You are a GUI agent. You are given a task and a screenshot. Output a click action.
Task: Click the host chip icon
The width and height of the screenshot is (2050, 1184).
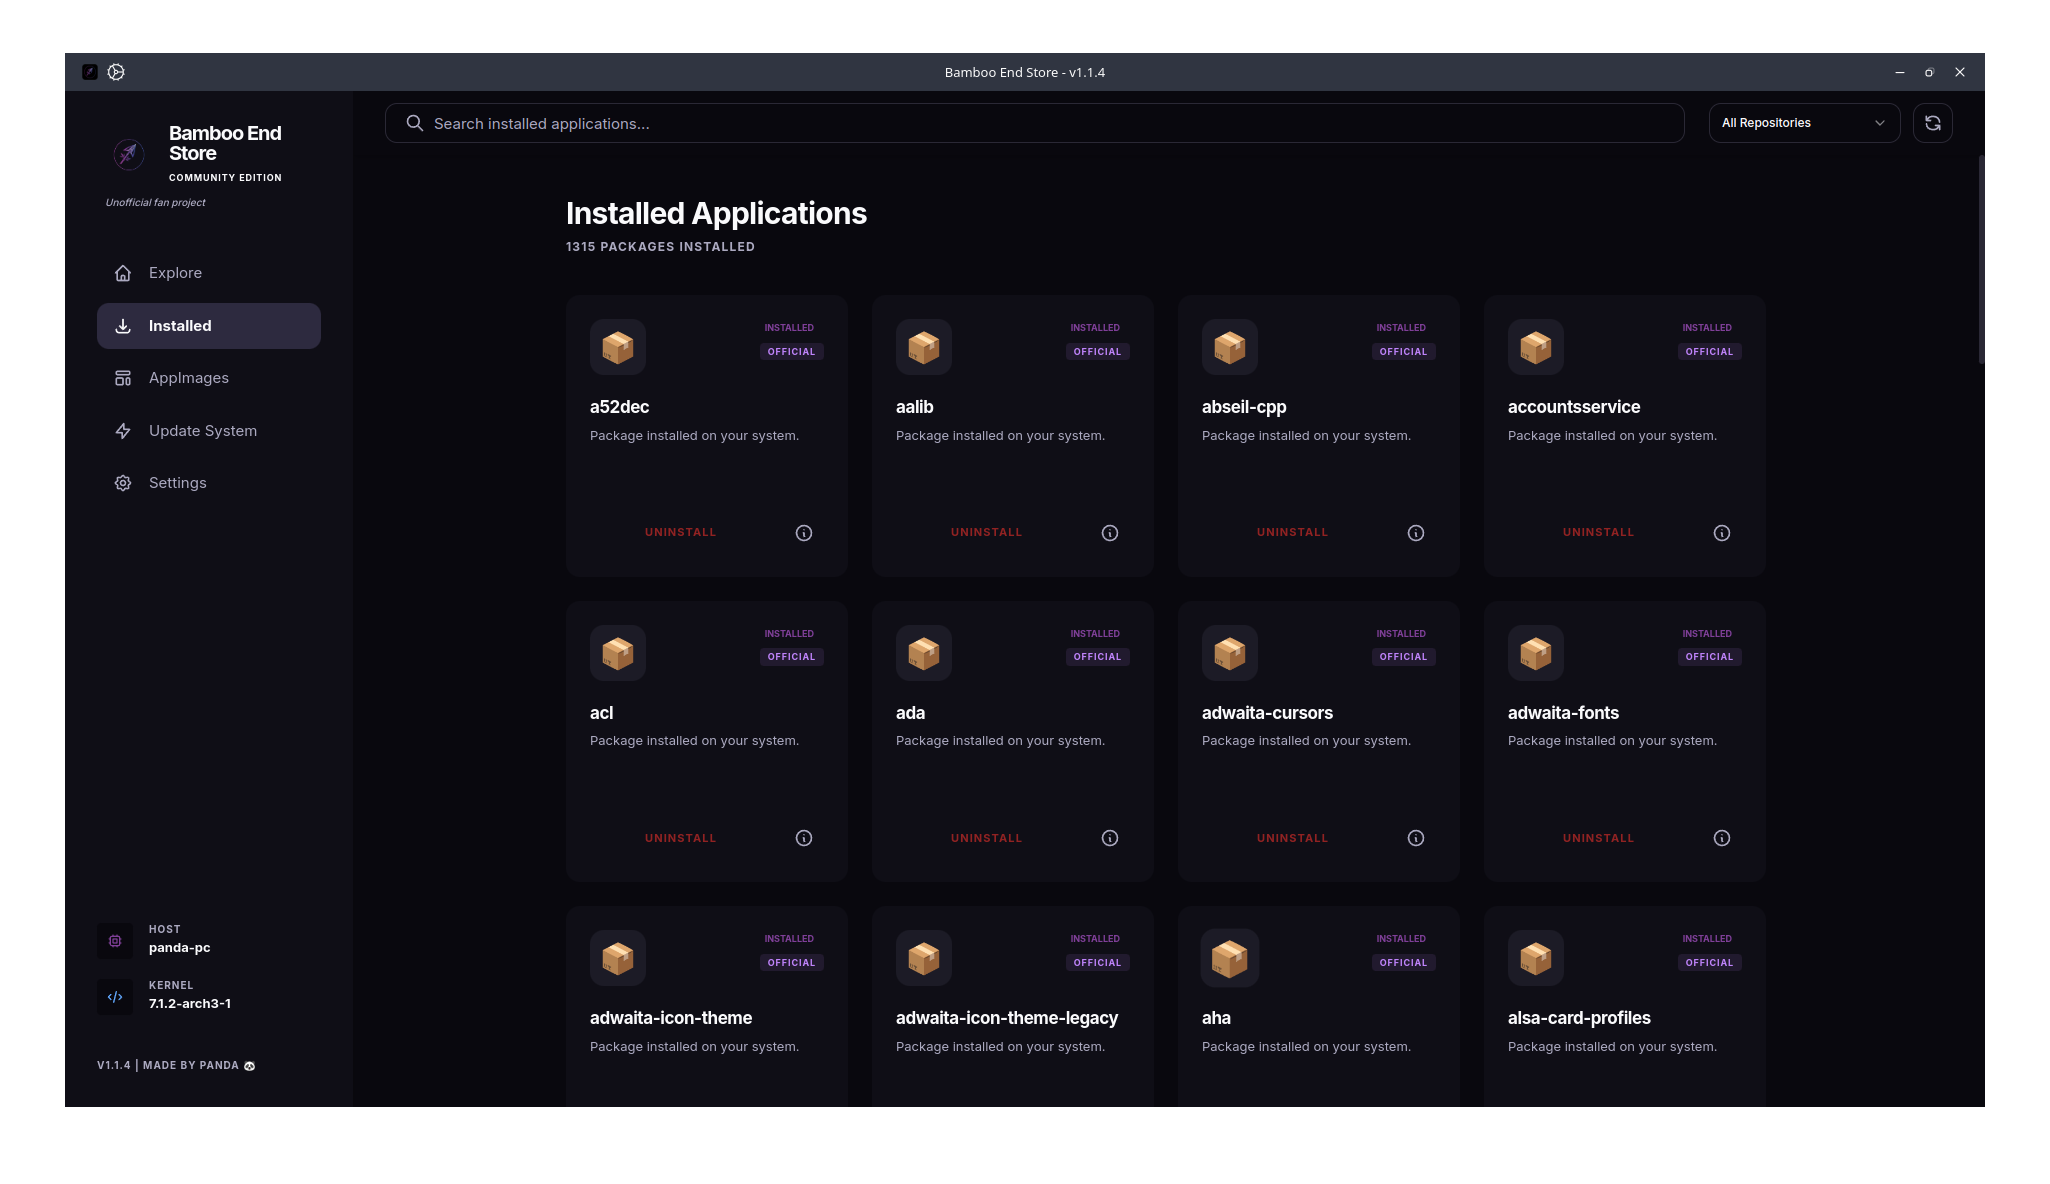(x=115, y=940)
